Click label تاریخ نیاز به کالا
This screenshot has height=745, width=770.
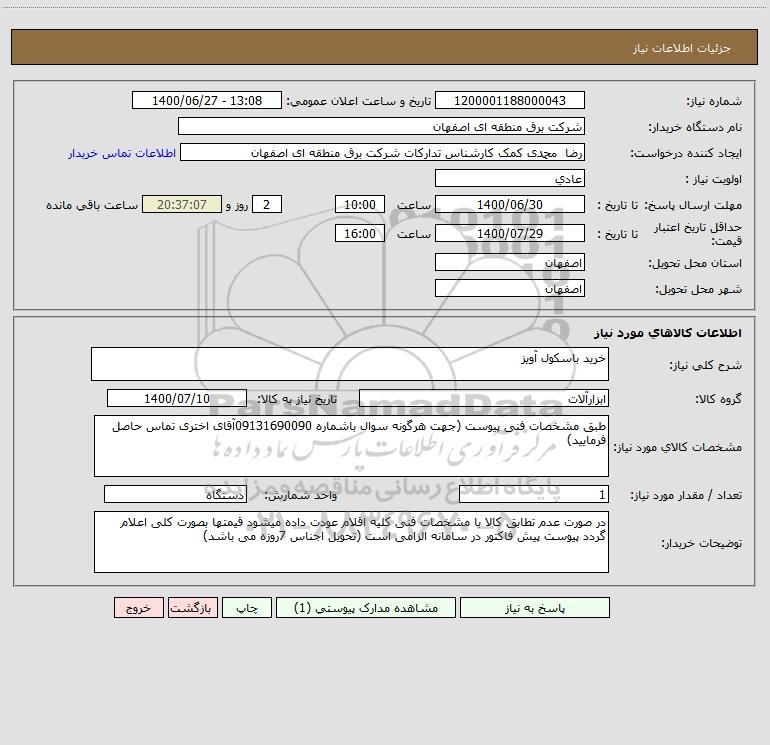pos(297,399)
